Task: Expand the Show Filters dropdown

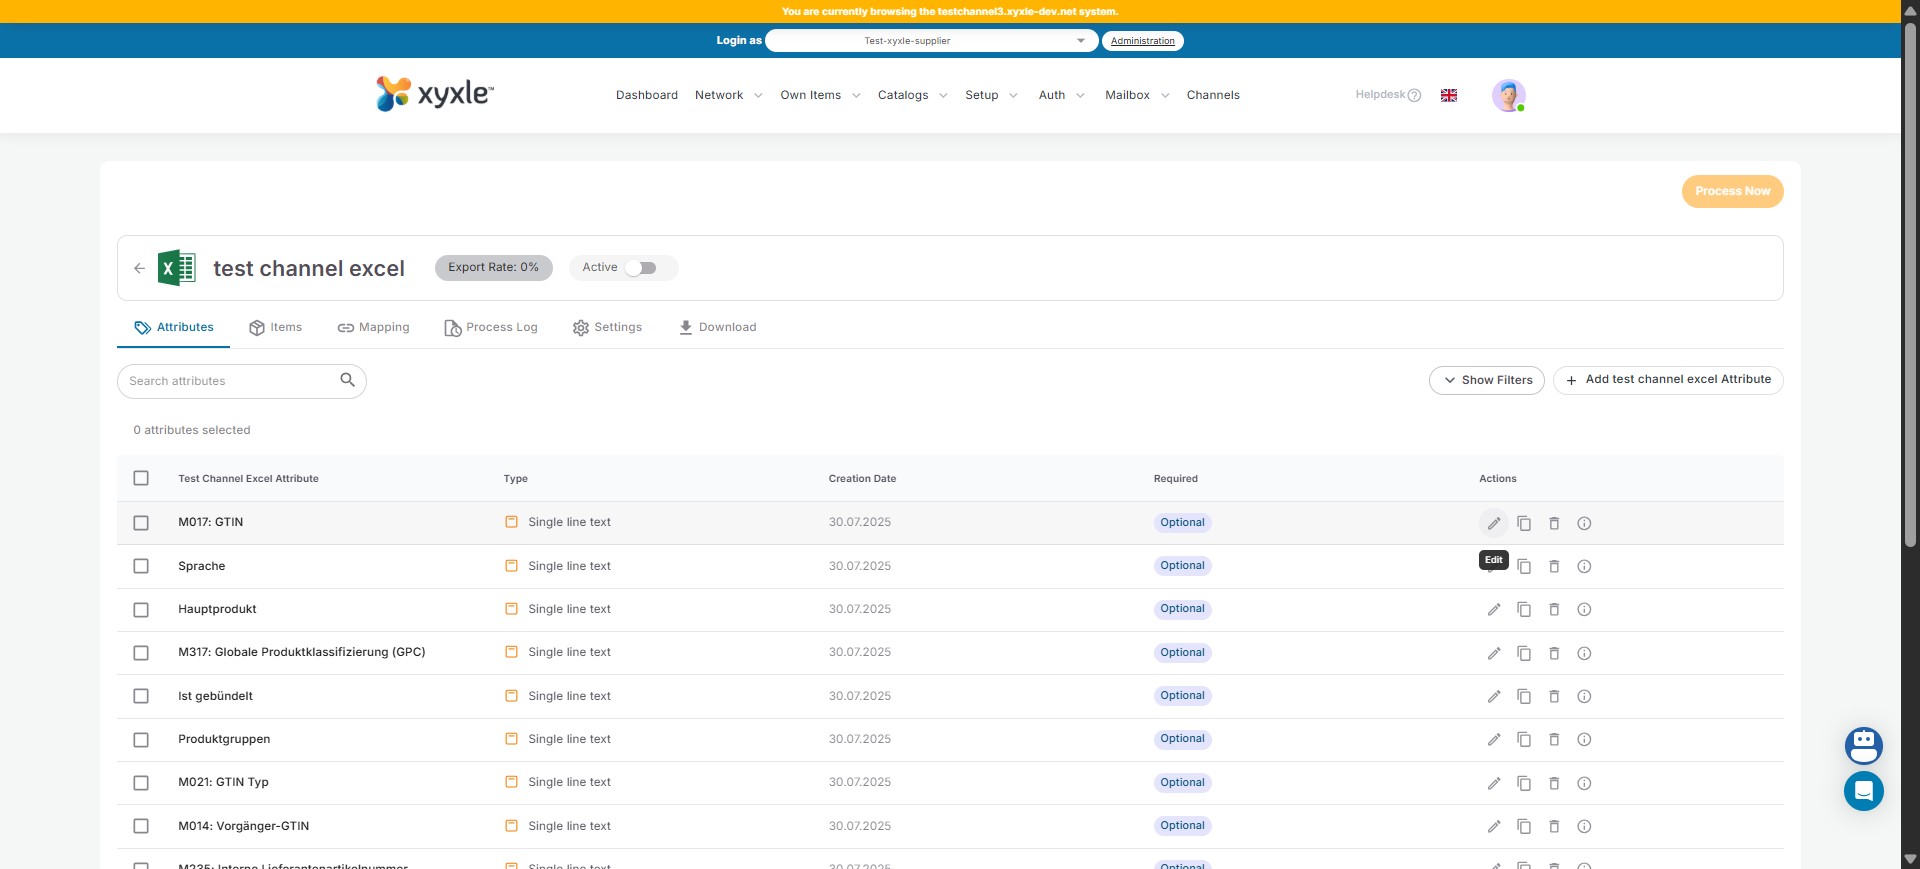Action: tap(1487, 380)
